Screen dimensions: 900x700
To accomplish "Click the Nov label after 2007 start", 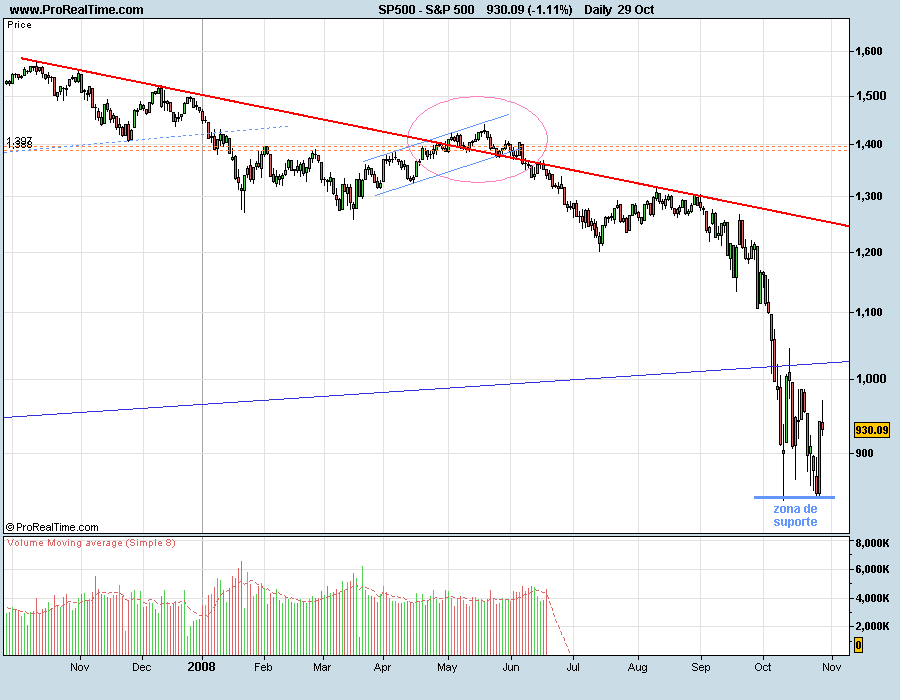I will pyautogui.click(x=79, y=667).
